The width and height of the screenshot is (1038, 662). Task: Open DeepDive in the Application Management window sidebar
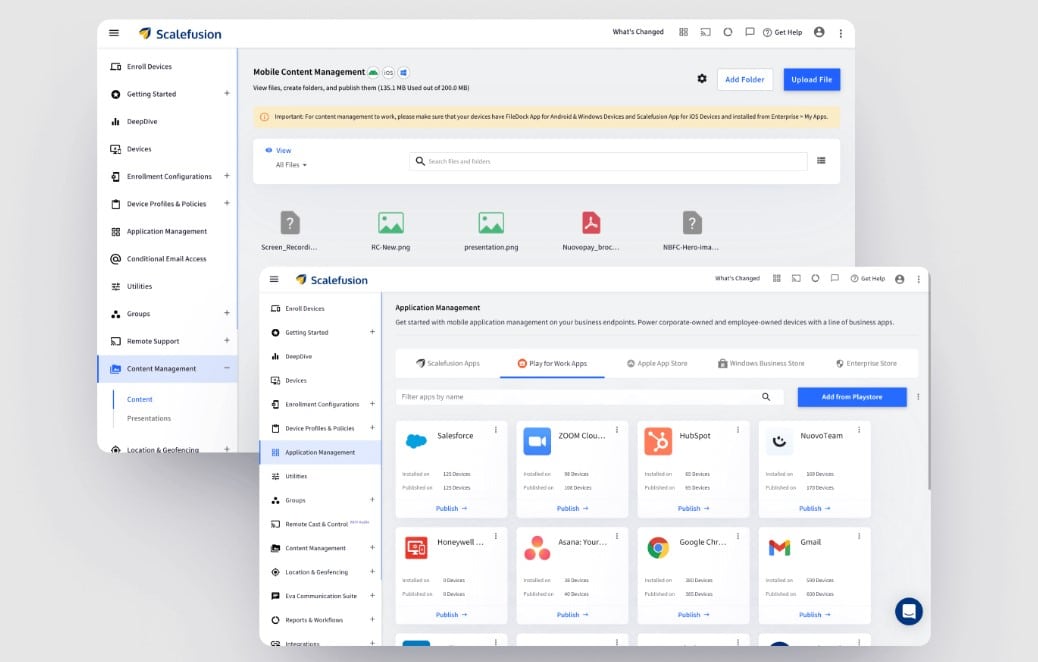click(x=299, y=356)
